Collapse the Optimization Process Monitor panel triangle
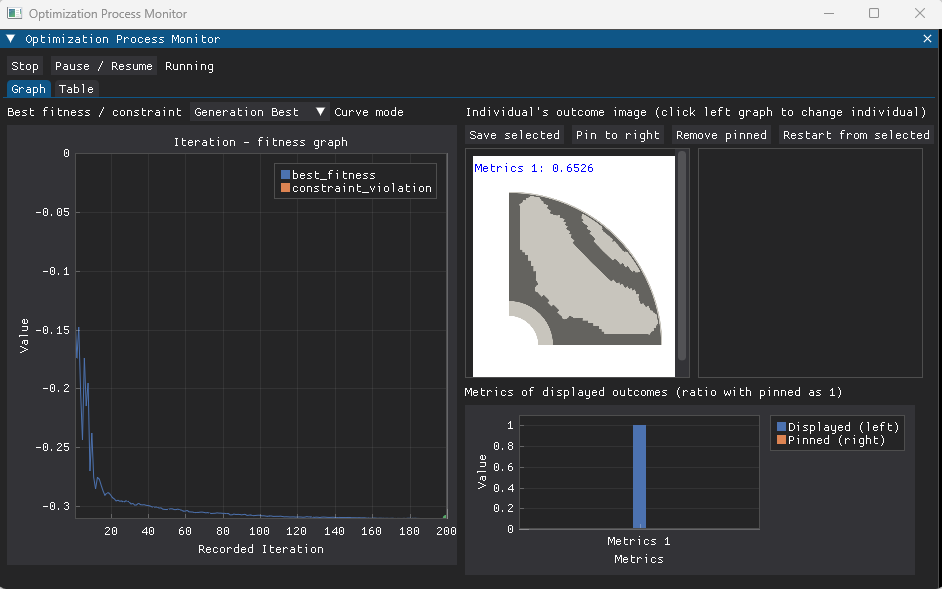 [x=11, y=39]
